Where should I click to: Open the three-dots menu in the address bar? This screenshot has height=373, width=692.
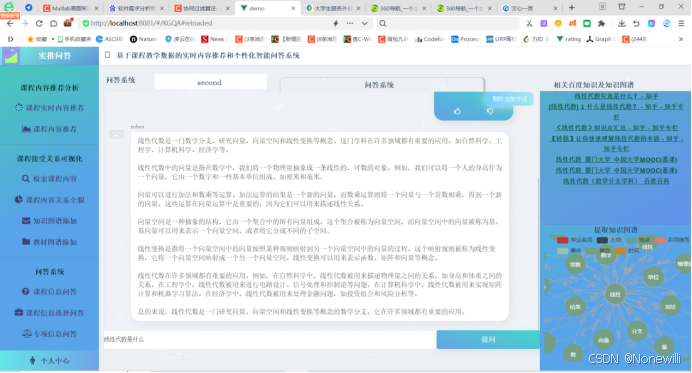click(350, 23)
